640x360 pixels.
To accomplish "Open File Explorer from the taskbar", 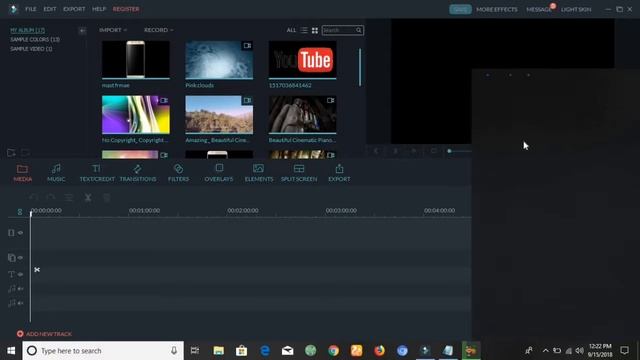I will [219, 351].
